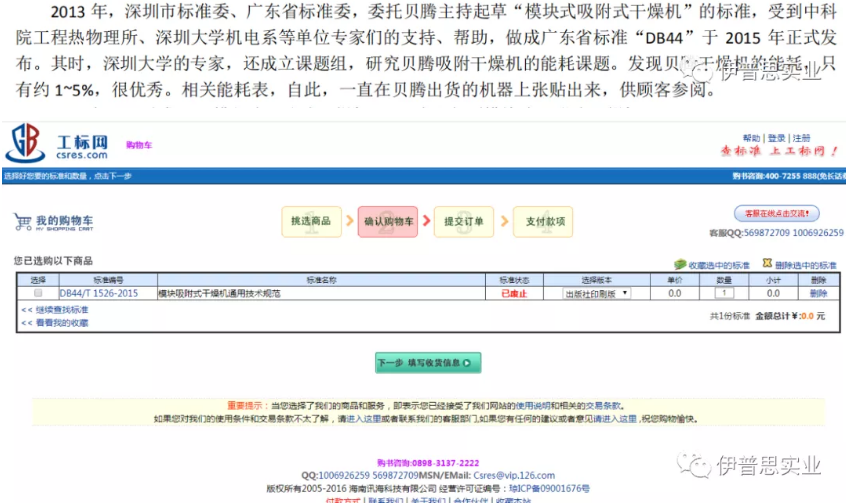Click the Csres@vip.126.com email link

(x=514, y=475)
